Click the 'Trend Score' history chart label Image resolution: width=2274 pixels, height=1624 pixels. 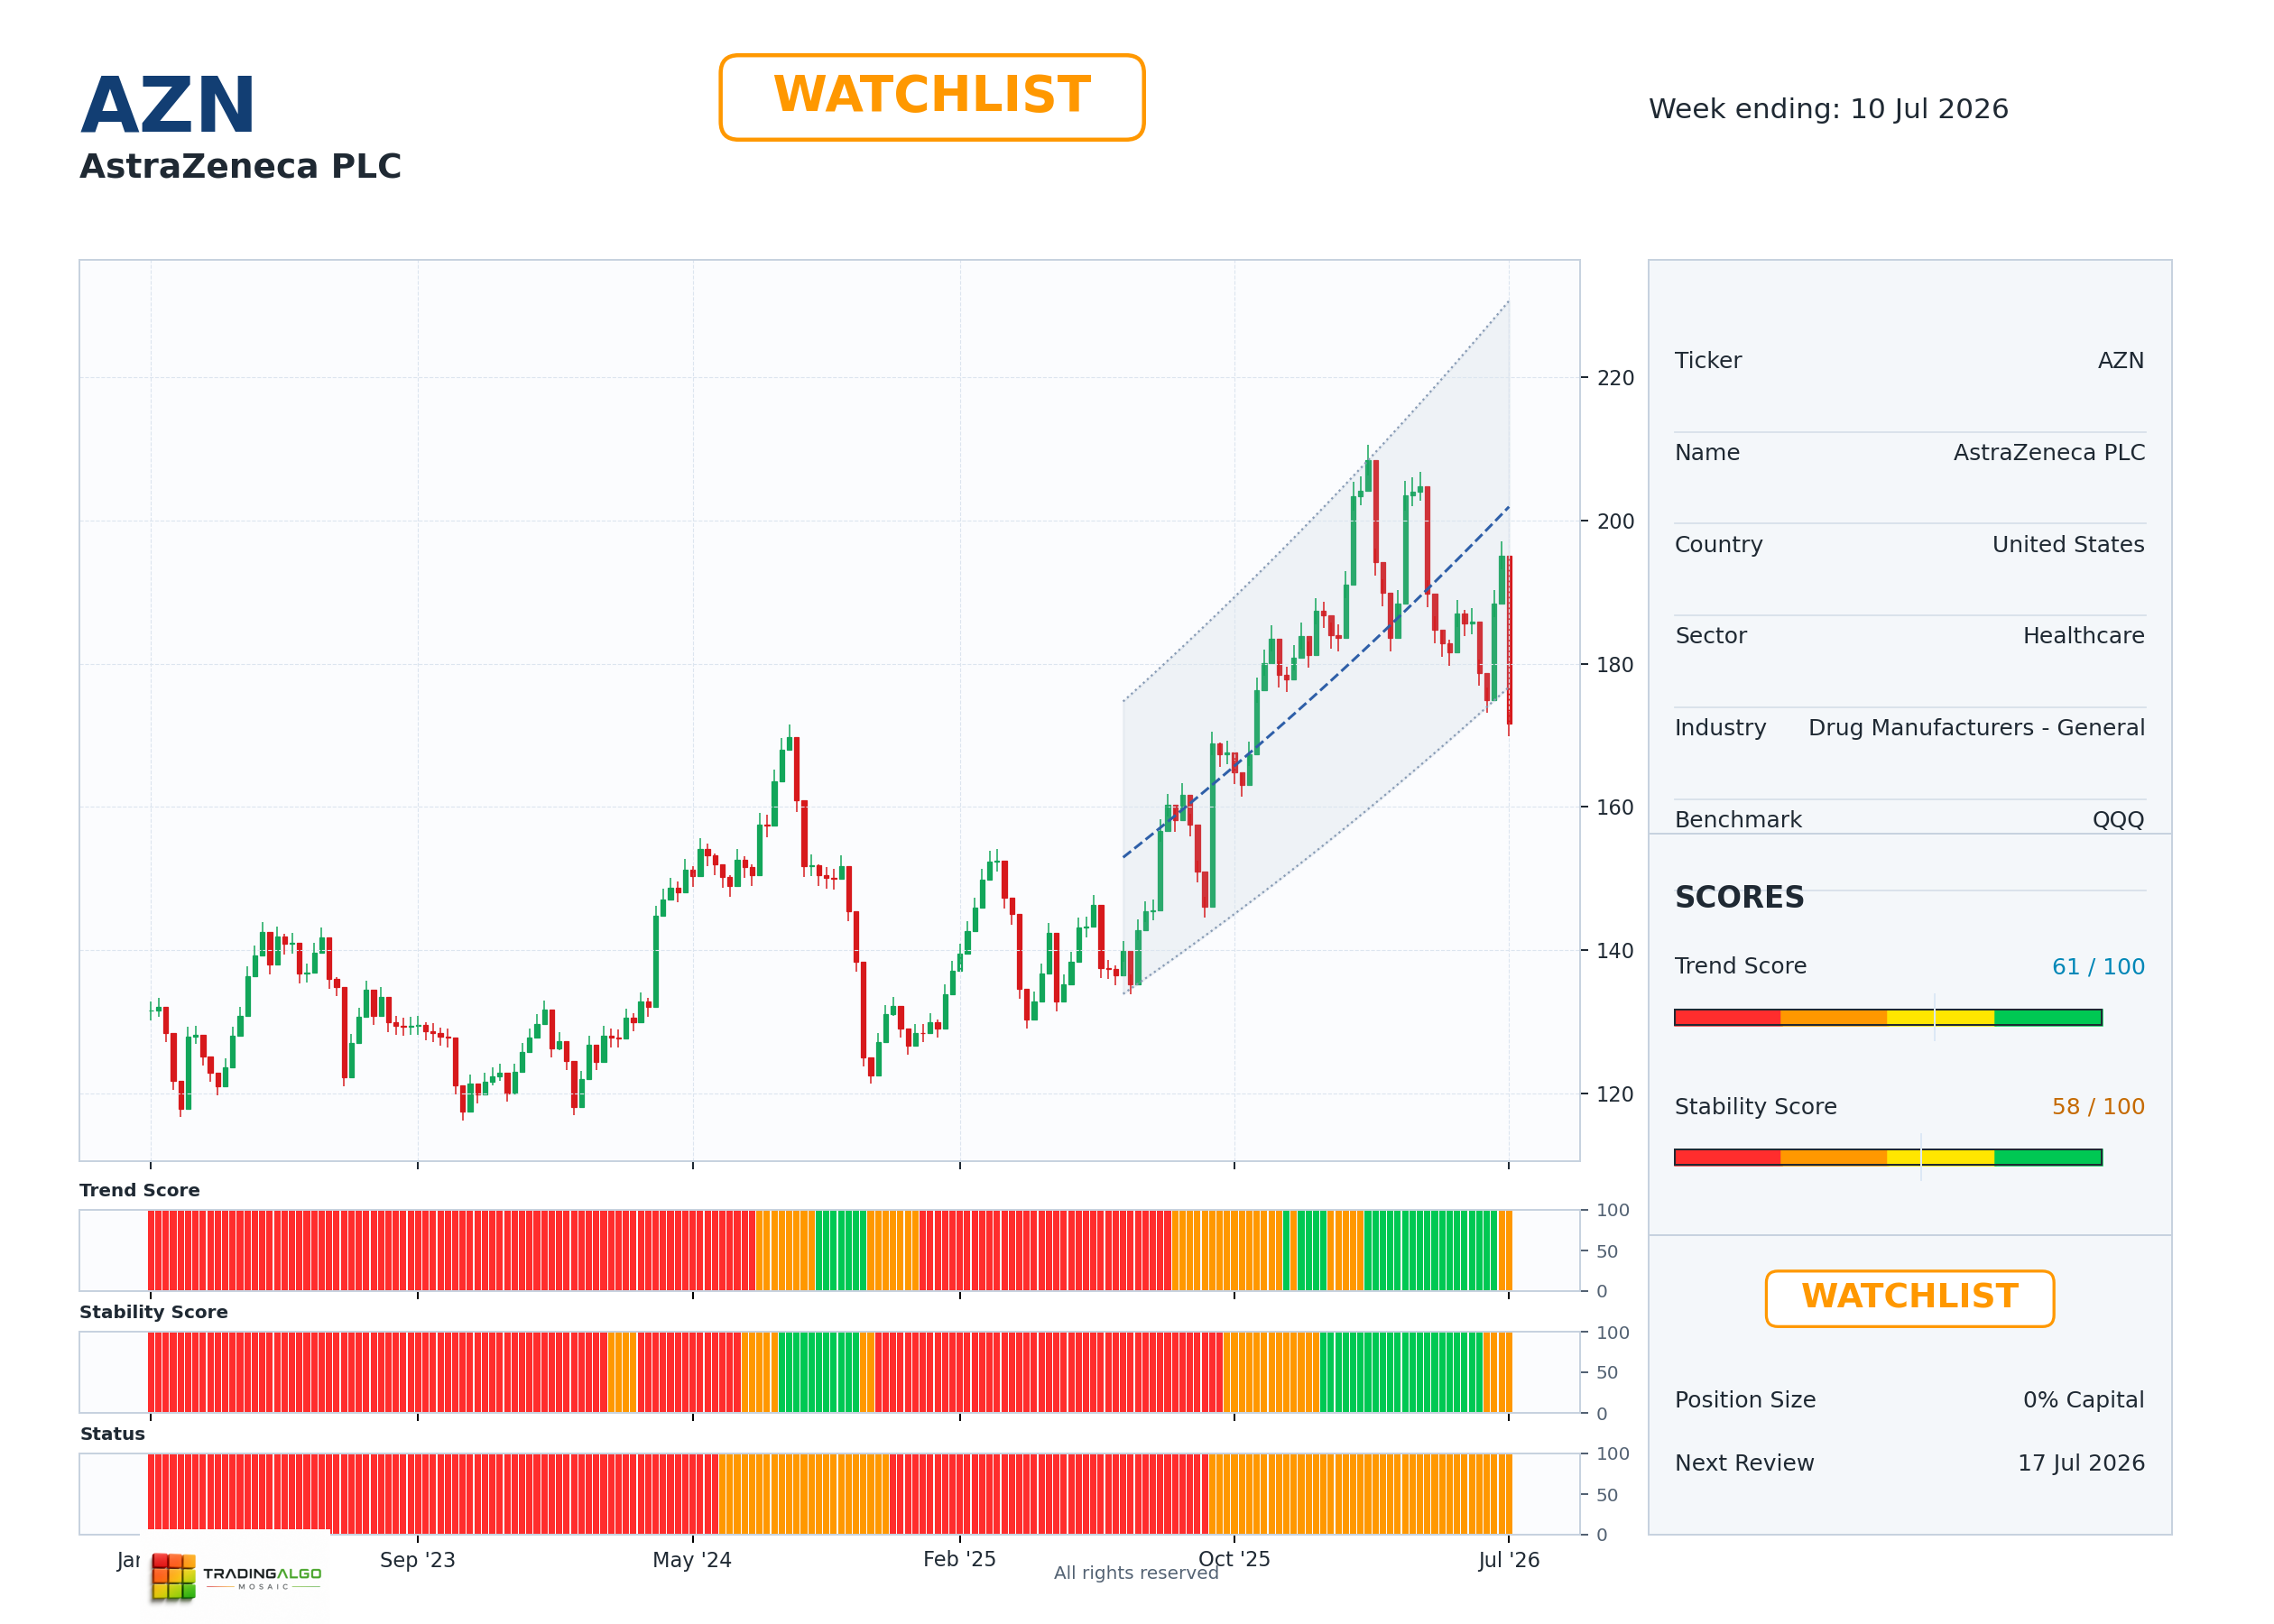[139, 1190]
